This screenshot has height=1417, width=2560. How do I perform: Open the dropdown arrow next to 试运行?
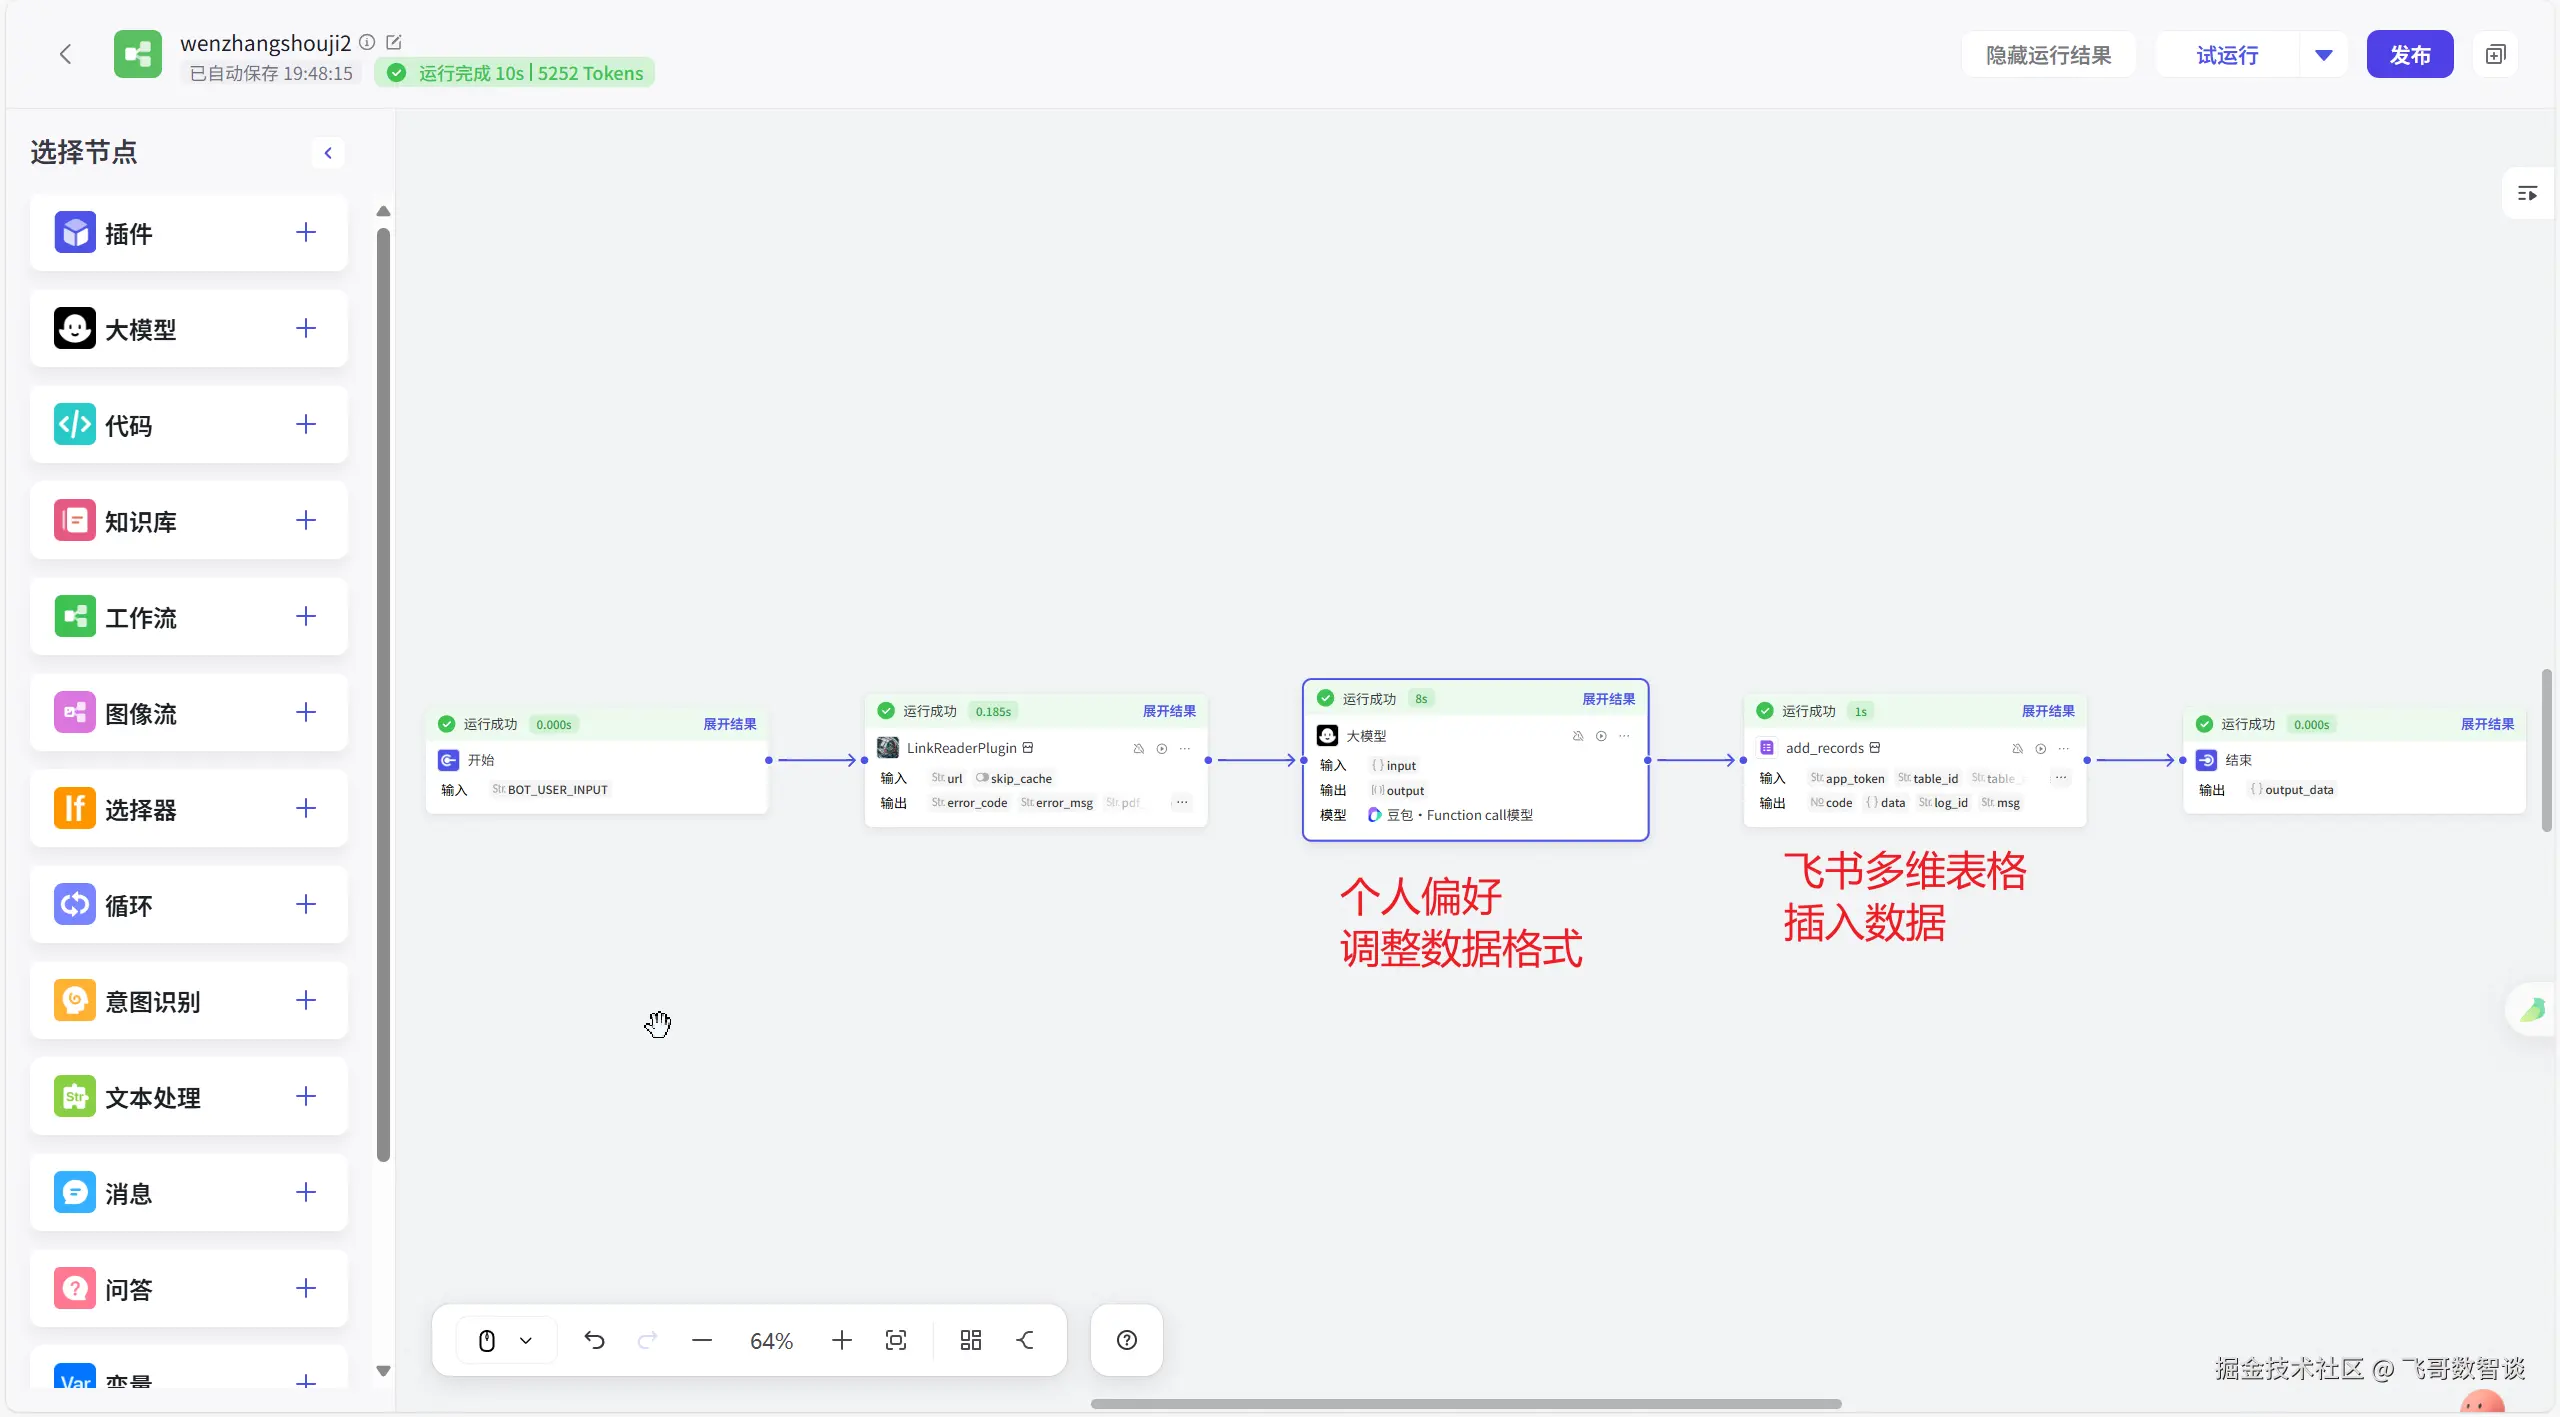[2323, 55]
